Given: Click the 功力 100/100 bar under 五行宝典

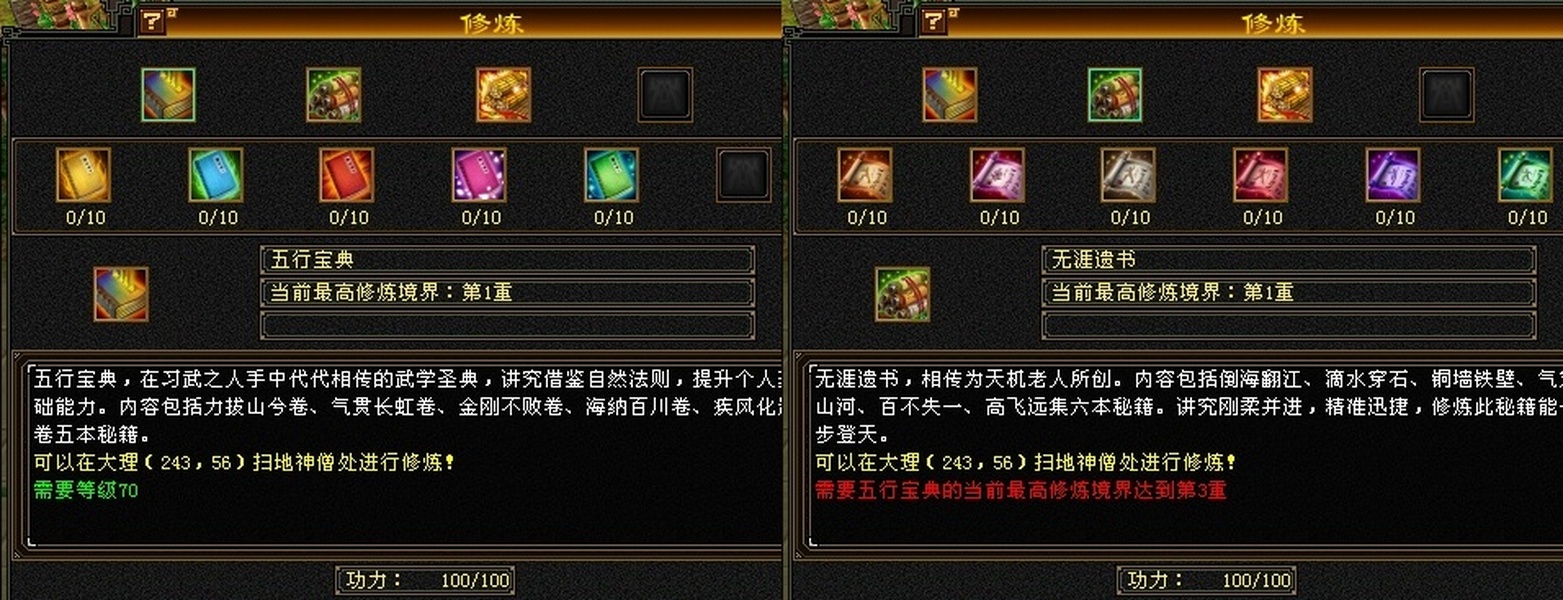Looking at the screenshot, I should click(x=427, y=580).
